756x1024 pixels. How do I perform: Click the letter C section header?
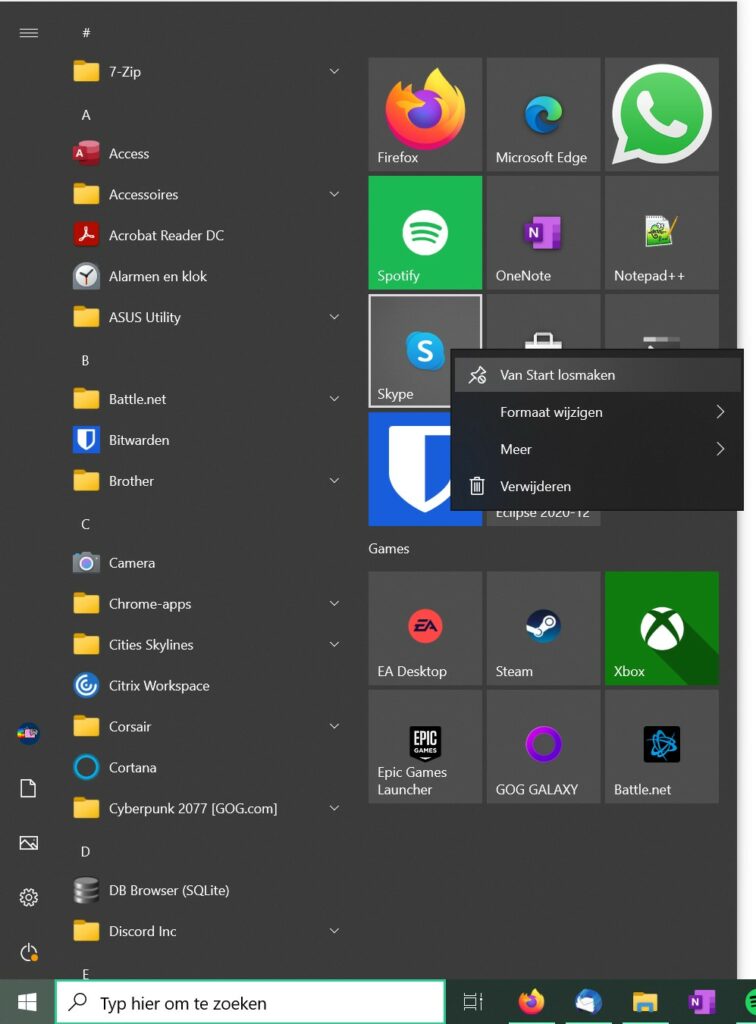click(x=86, y=524)
